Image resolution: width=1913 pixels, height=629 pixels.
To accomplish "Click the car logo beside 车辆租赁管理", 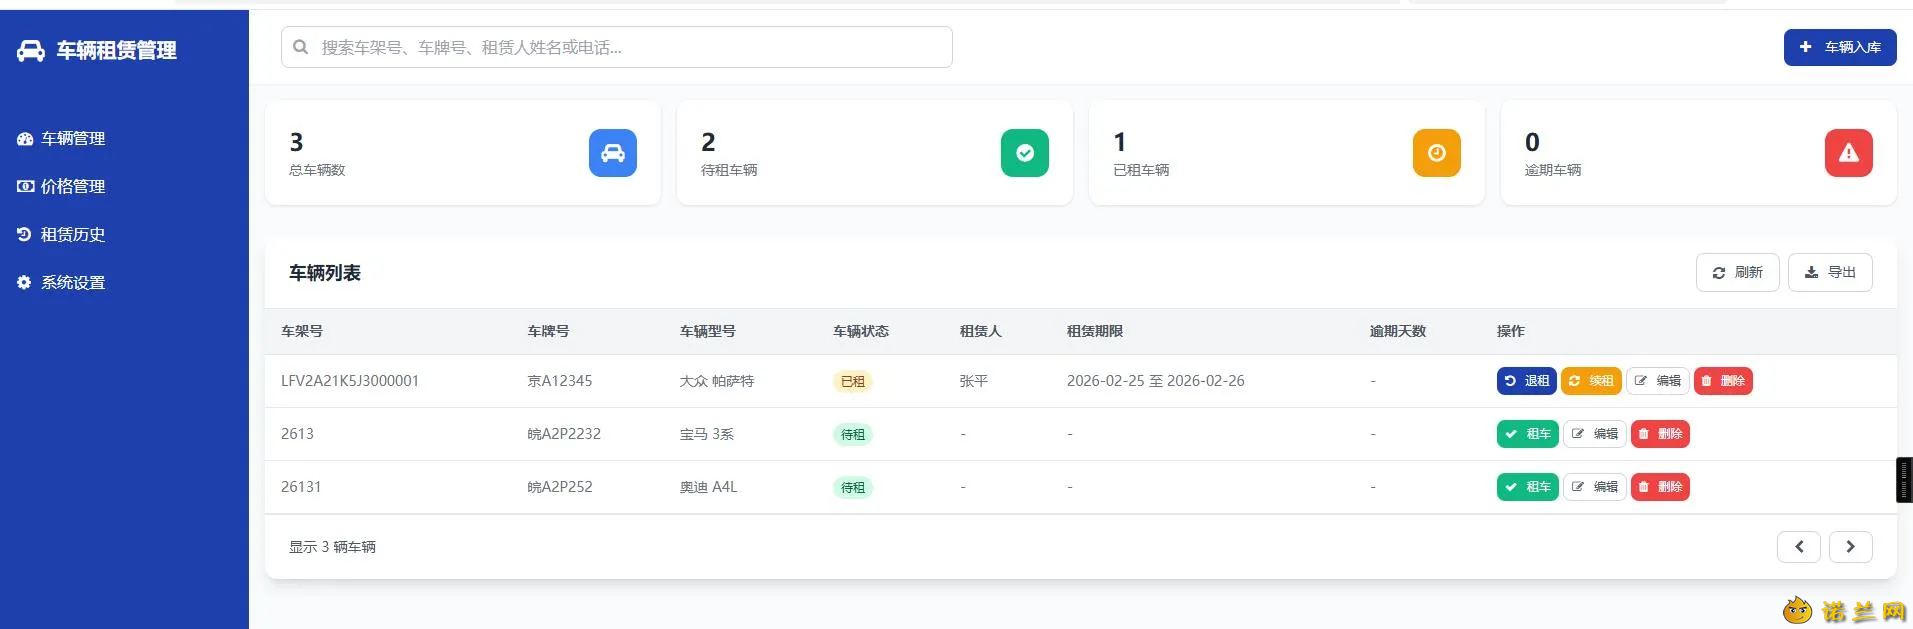I will tap(31, 51).
